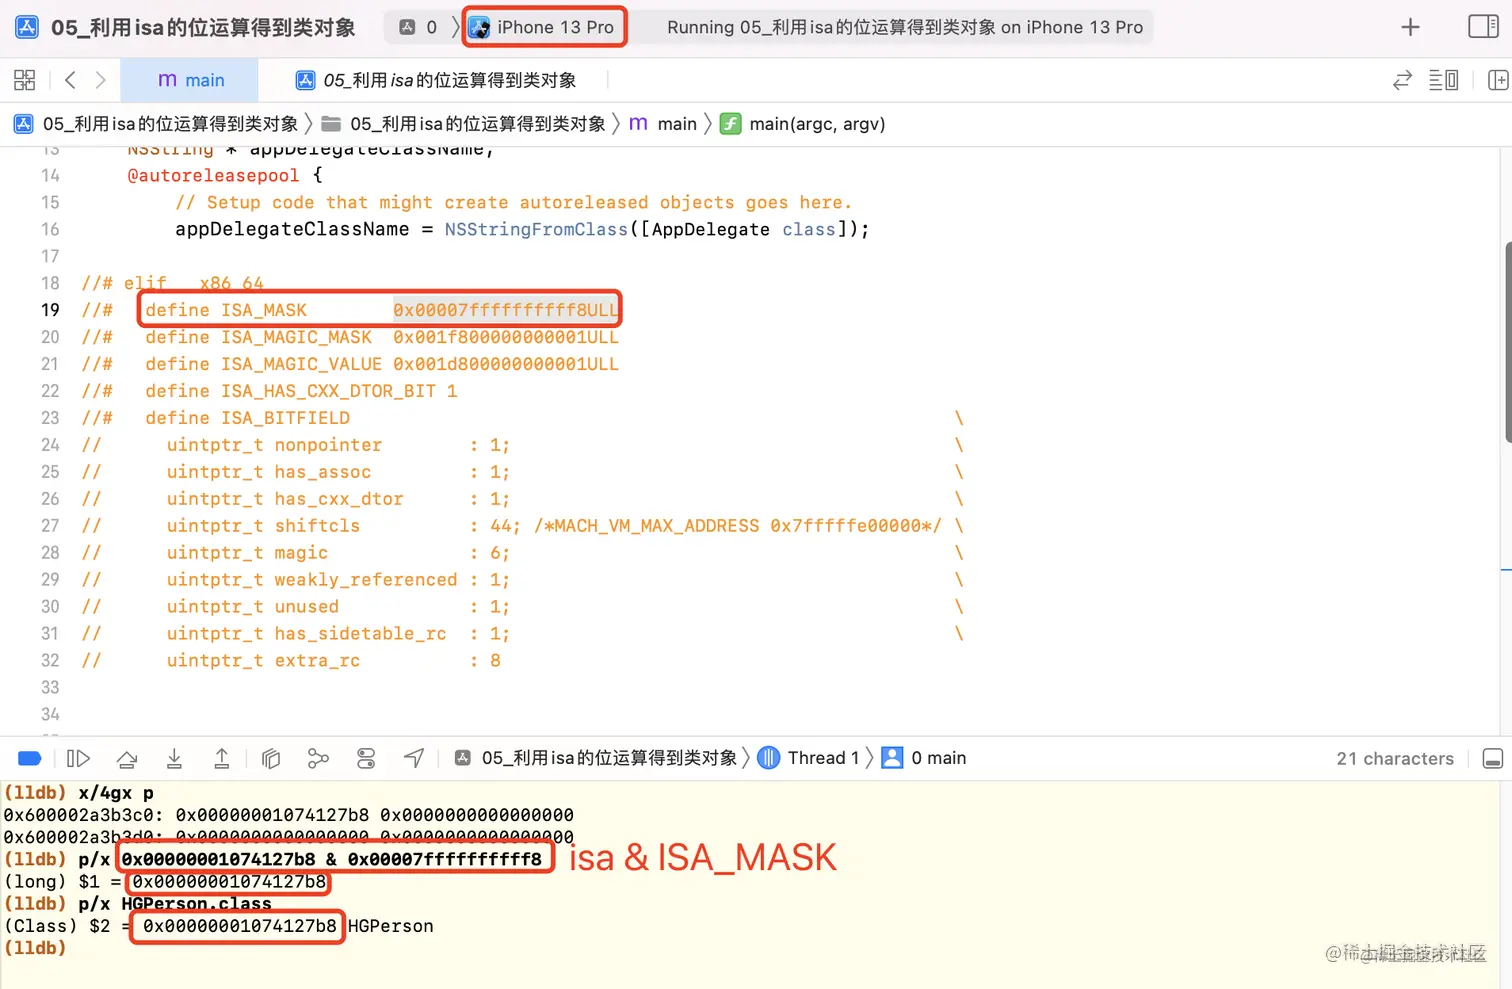This screenshot has height=989, width=1512.
Task: Click the Xcode project icon in the toolbar
Action: (27, 27)
